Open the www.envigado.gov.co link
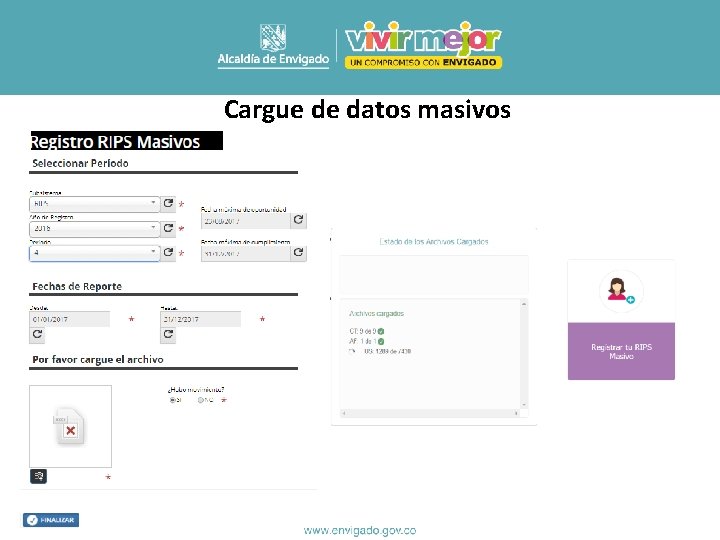720x540 pixels. tap(360, 530)
